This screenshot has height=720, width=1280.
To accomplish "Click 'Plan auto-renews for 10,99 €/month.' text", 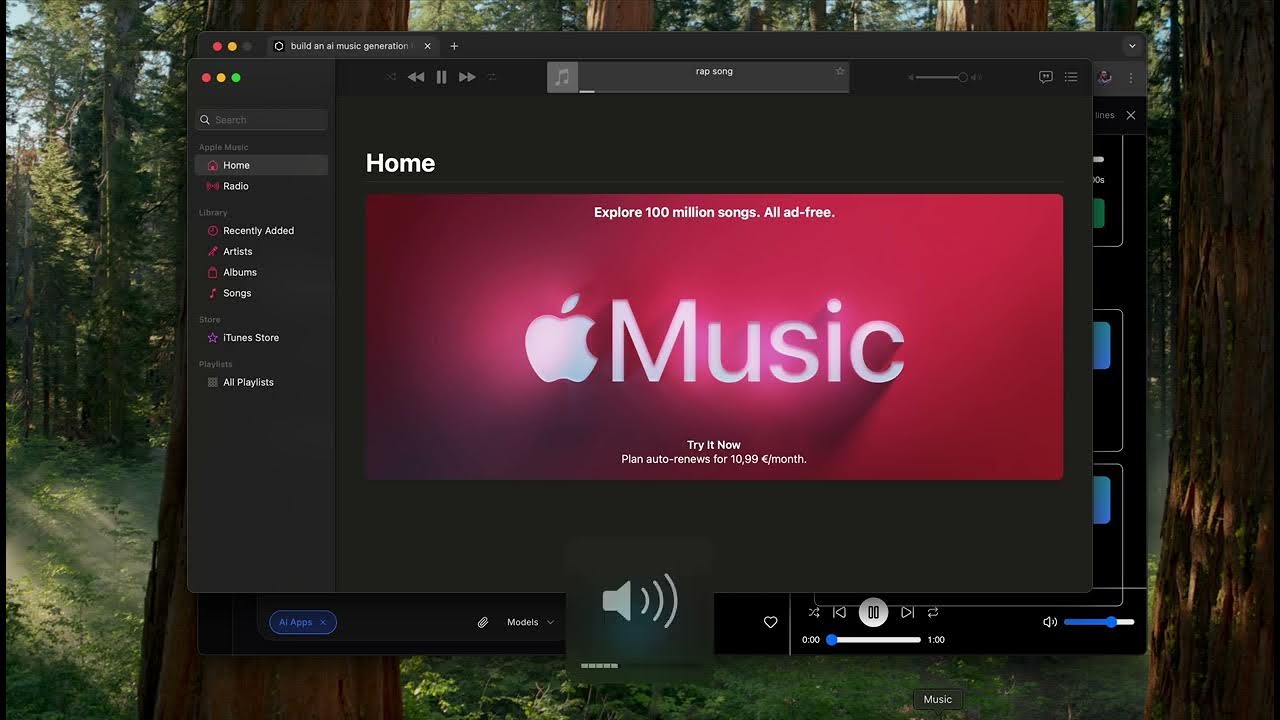I will point(714,459).
